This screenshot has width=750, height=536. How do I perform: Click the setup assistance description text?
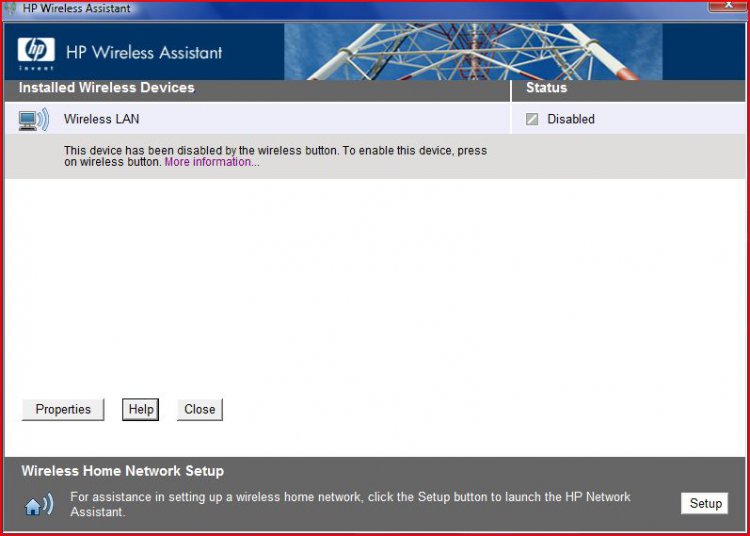click(350, 504)
